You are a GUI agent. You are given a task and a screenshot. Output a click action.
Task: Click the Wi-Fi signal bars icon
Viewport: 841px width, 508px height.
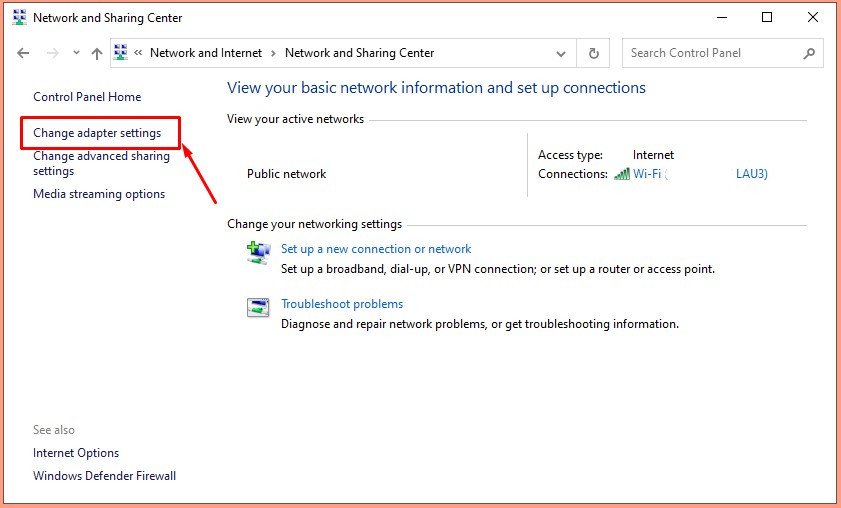[x=622, y=174]
